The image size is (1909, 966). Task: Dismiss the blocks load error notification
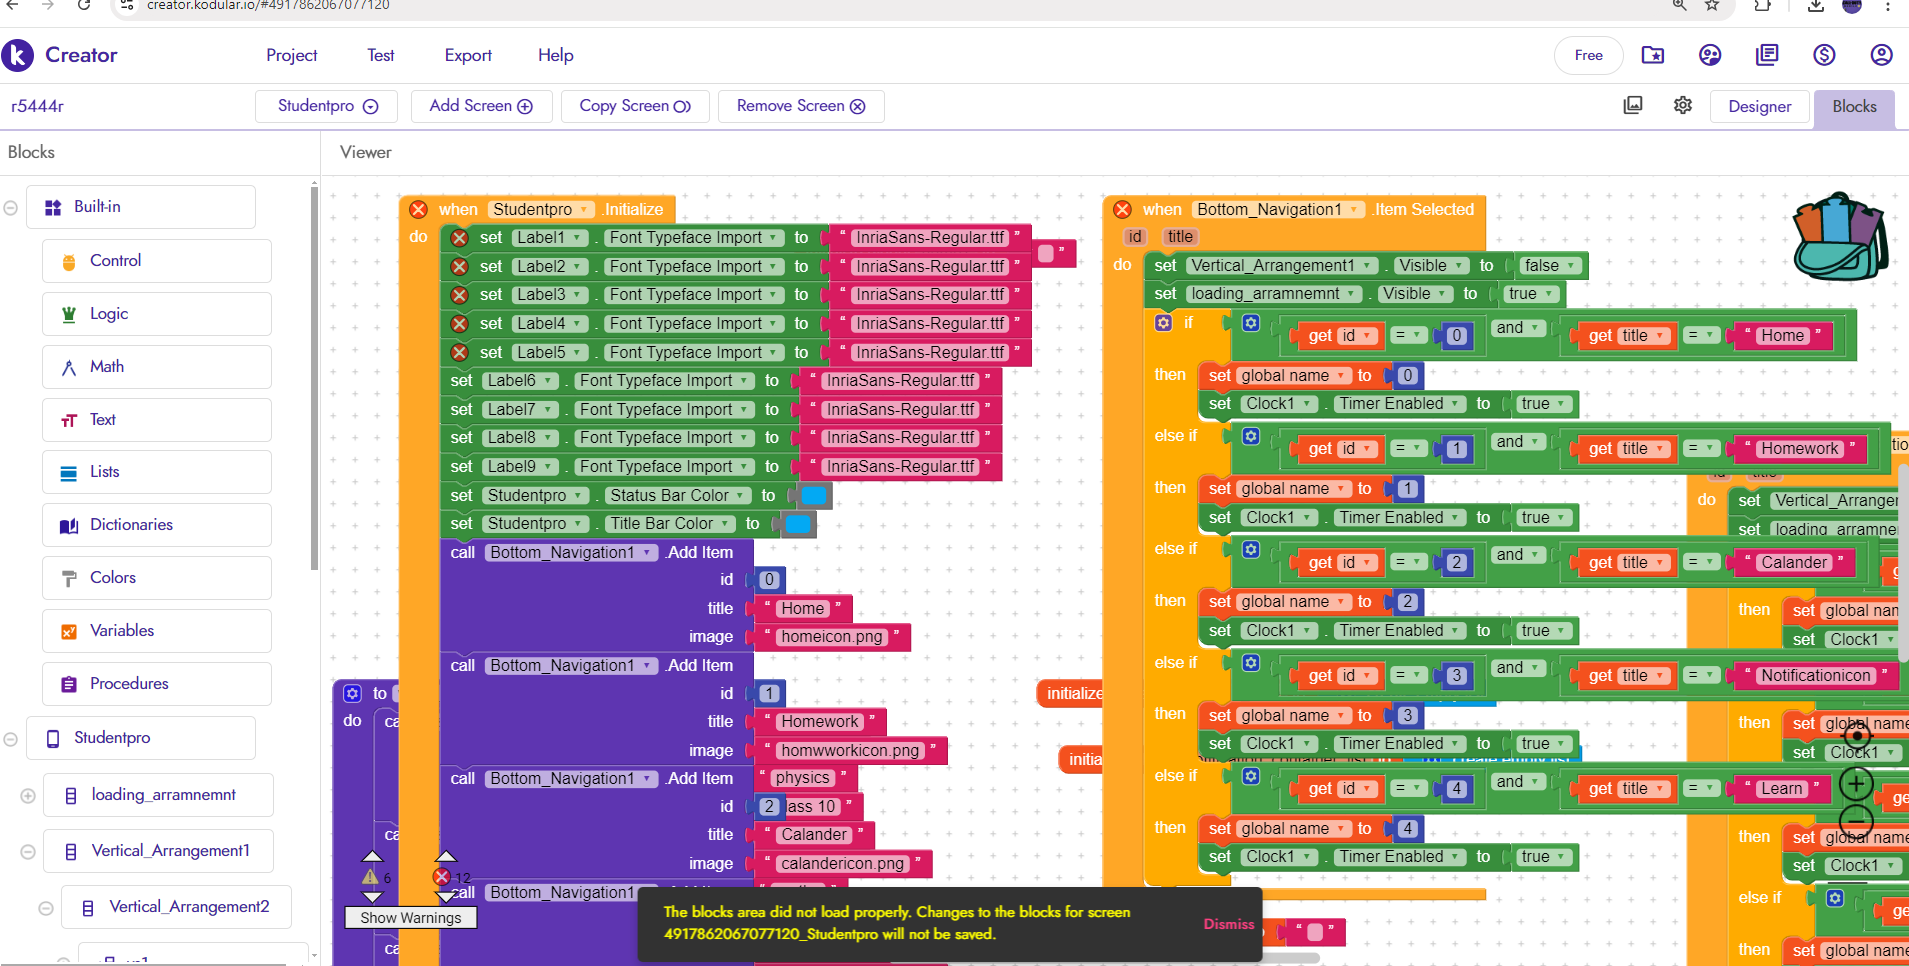point(1228,924)
